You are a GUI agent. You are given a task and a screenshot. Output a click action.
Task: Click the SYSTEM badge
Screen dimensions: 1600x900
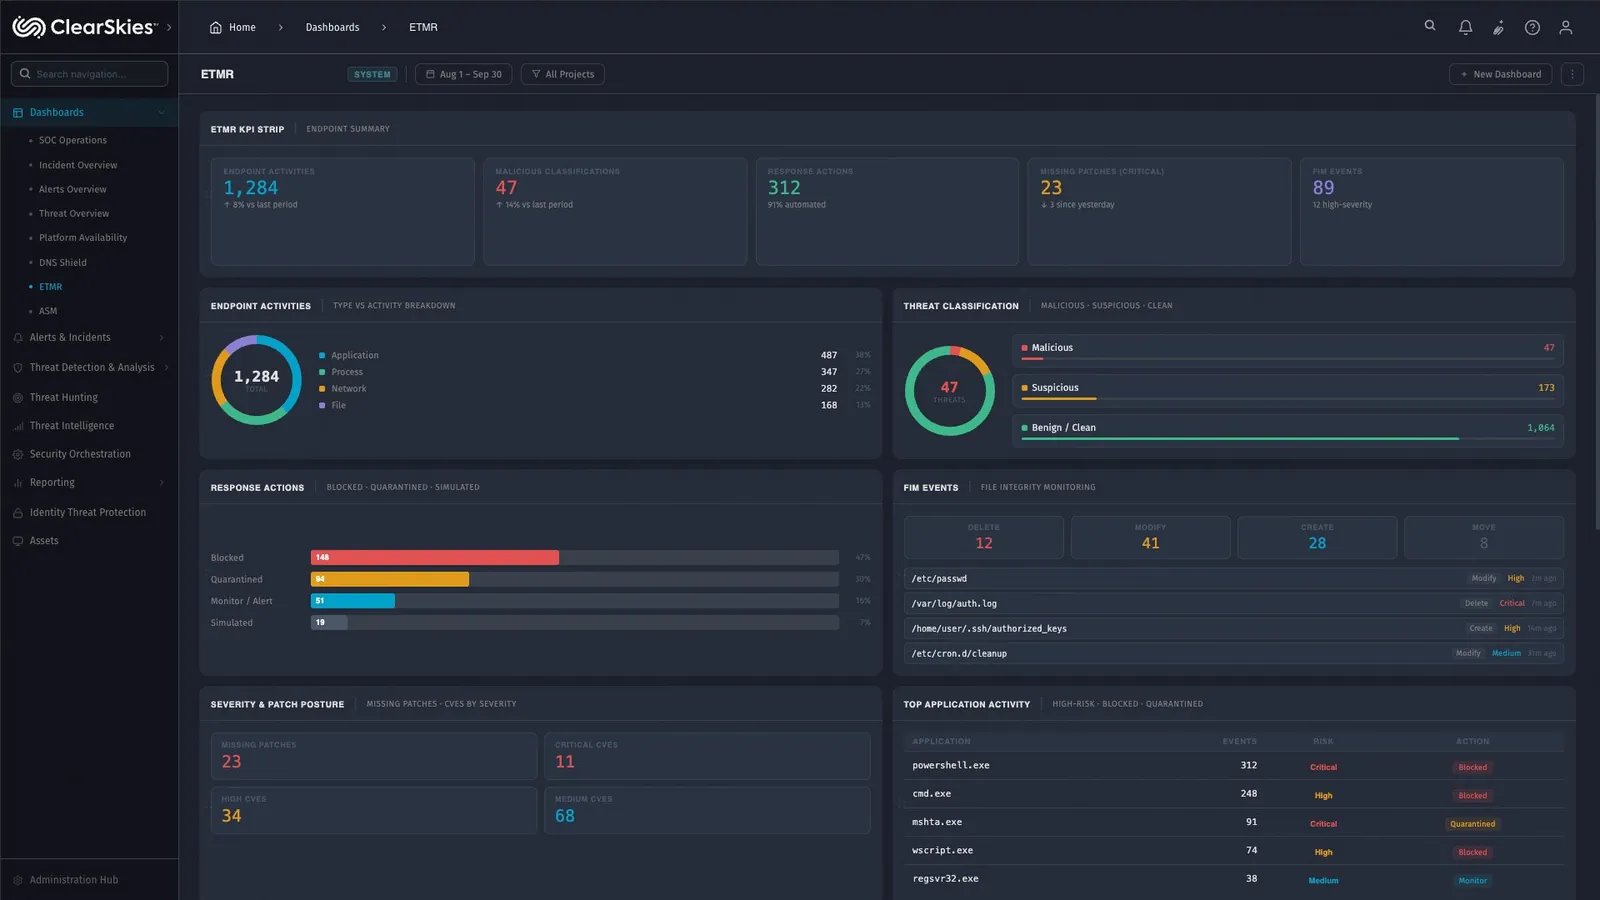point(372,74)
